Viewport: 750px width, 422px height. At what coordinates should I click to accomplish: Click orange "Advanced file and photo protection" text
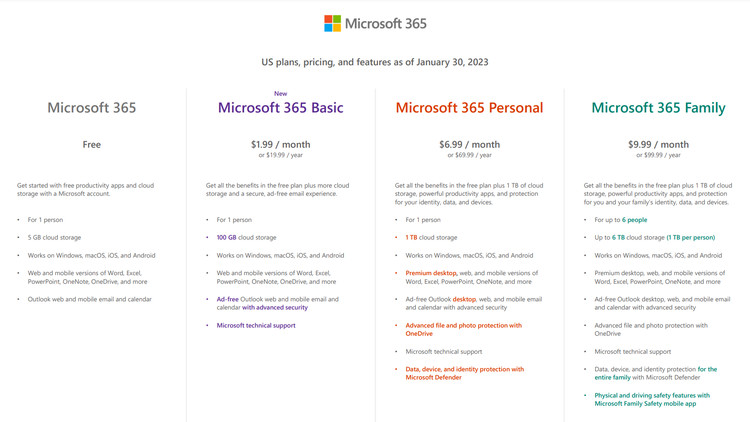coord(463,325)
